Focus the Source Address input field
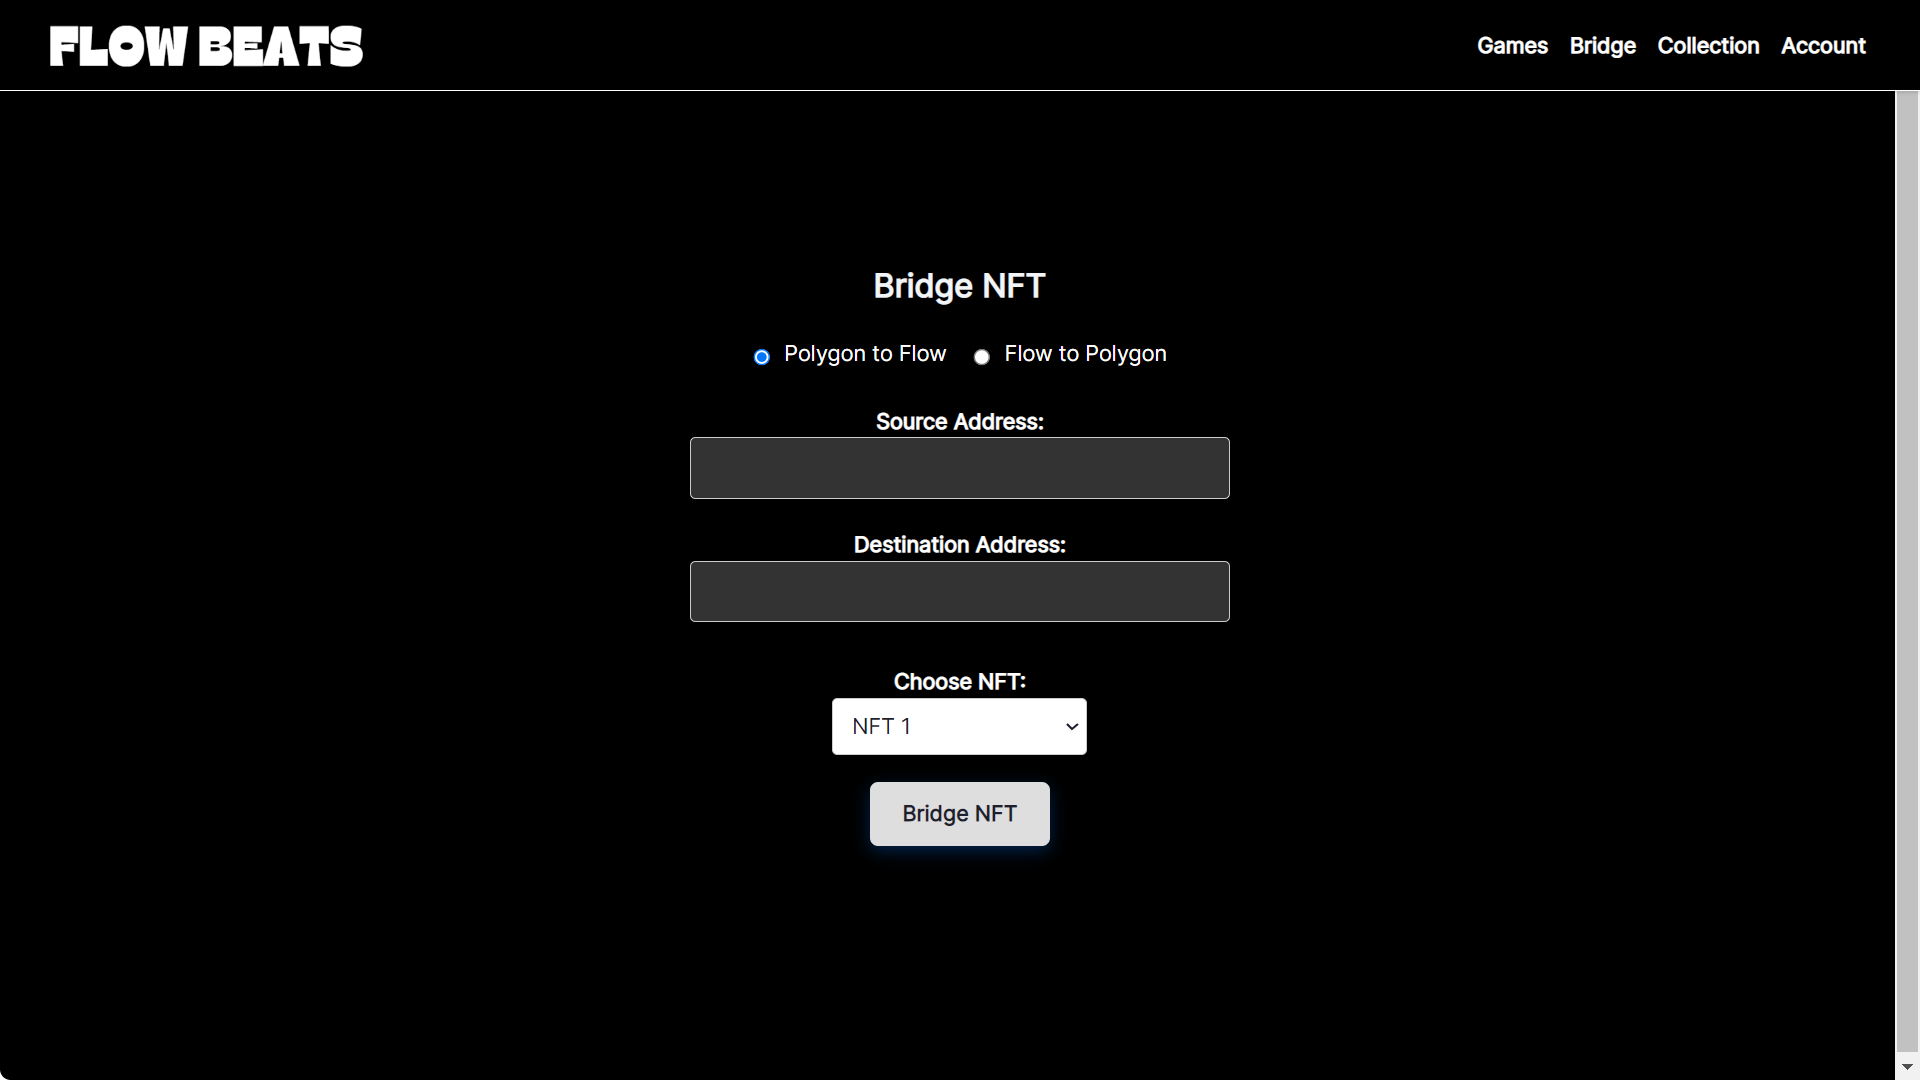 pyautogui.click(x=959, y=468)
